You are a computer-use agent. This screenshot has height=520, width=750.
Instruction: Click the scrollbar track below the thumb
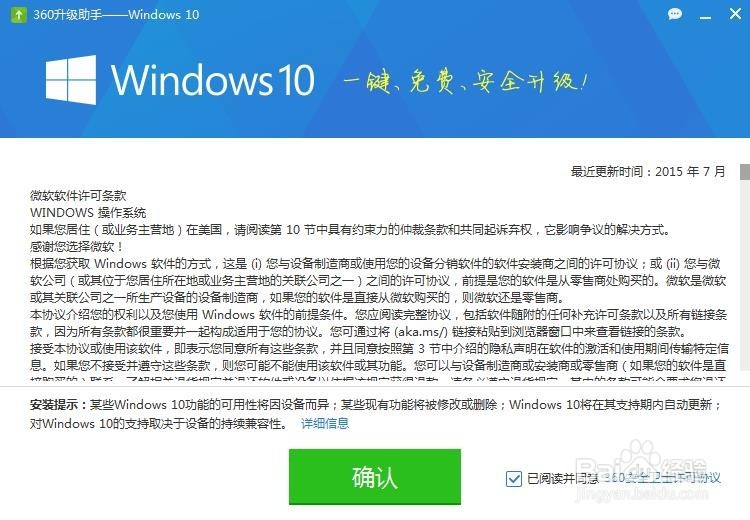[745, 275]
